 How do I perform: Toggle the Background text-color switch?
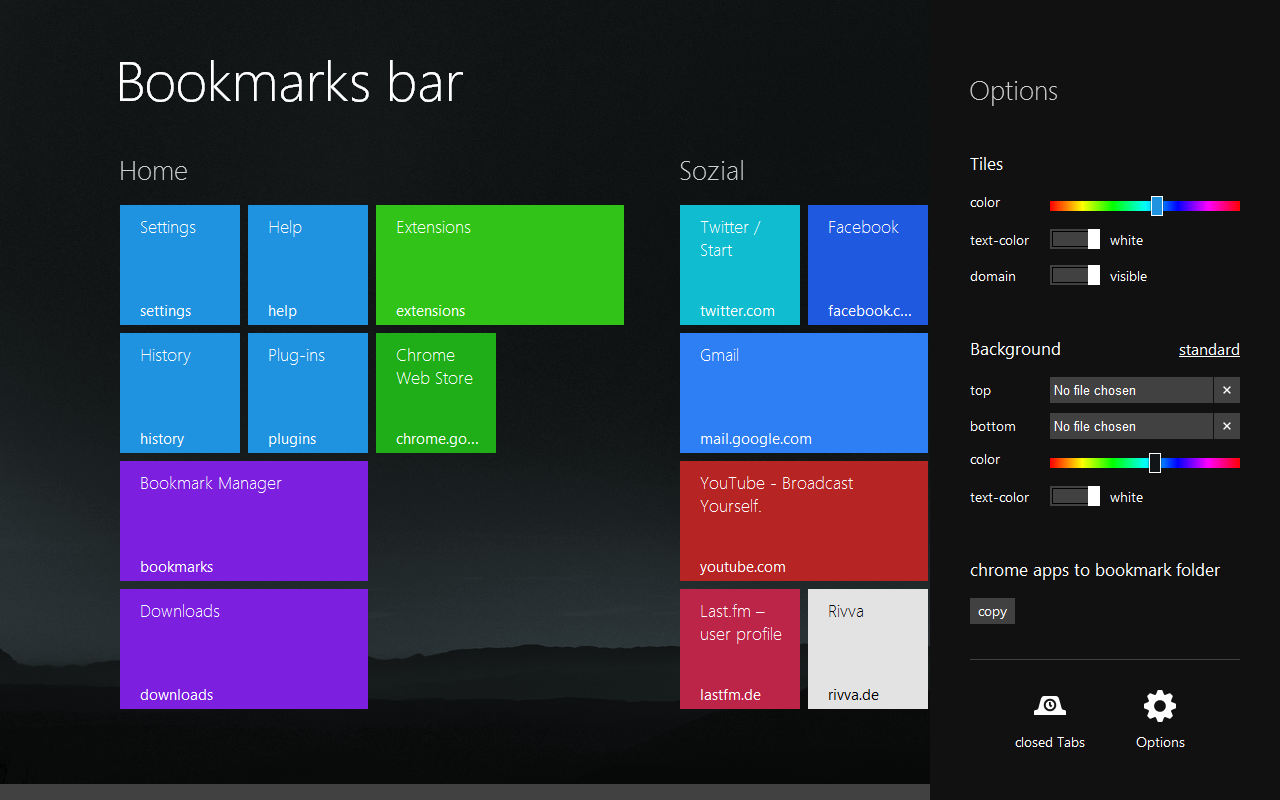tap(1075, 497)
